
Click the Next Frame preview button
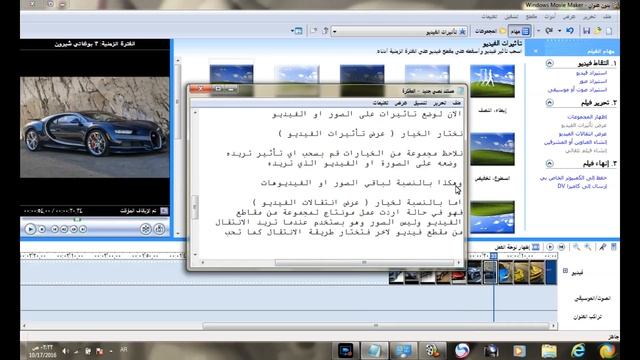click(x=73, y=229)
